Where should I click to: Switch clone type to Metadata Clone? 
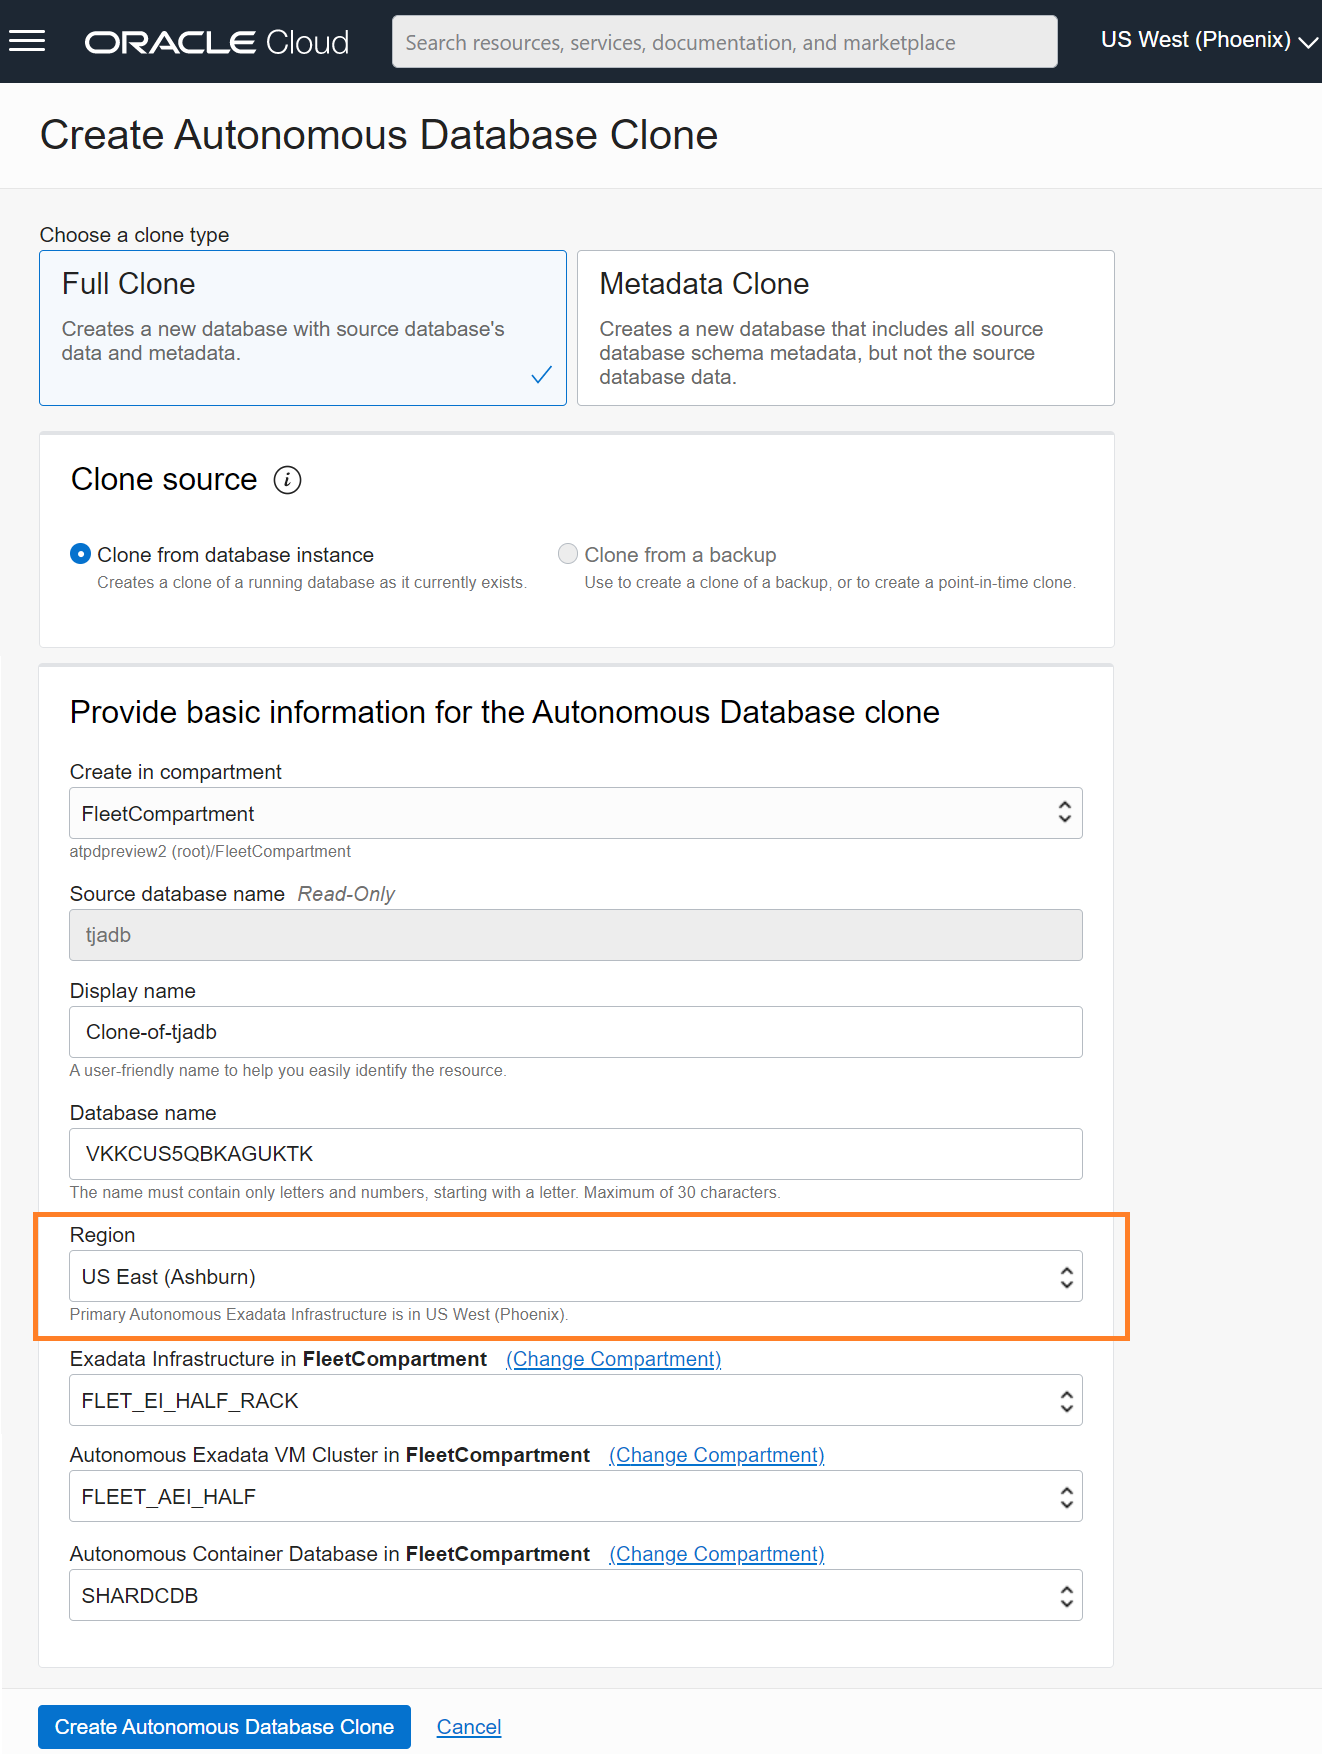(x=844, y=328)
